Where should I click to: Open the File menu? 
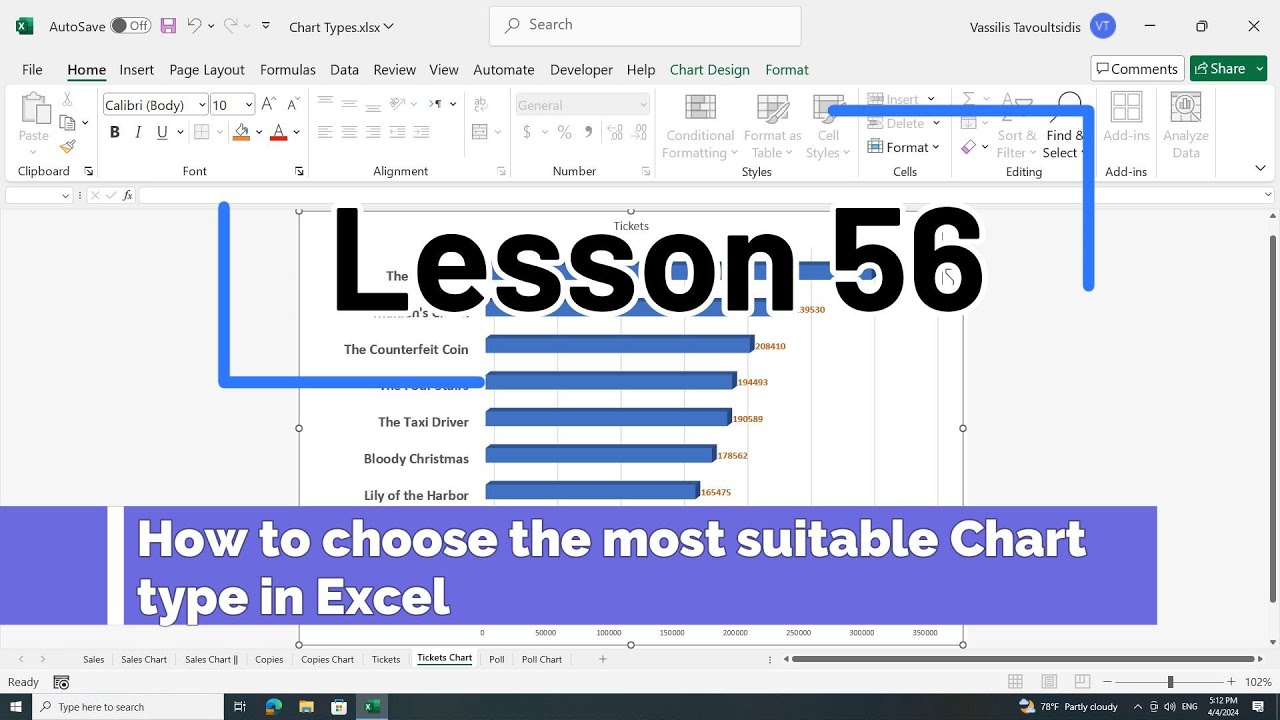point(32,69)
